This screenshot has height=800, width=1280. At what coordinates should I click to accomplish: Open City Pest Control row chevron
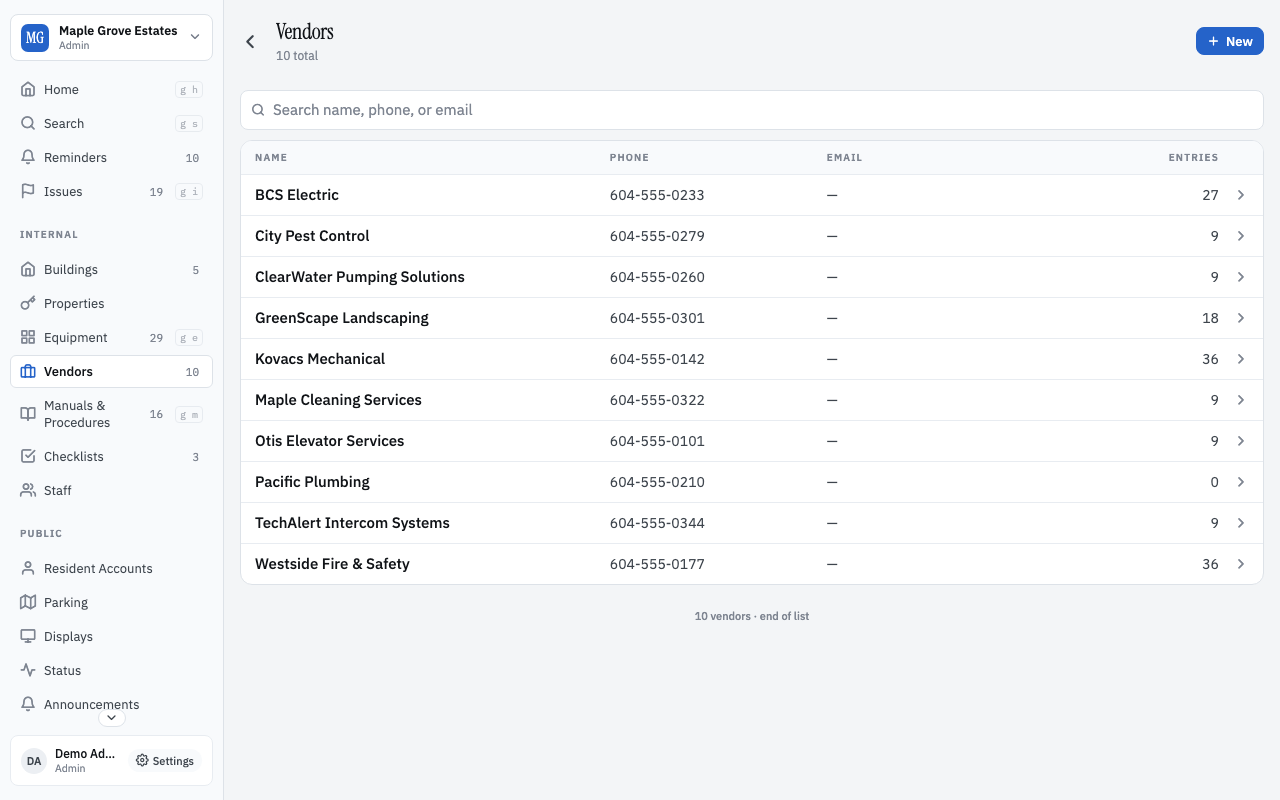tap(1241, 236)
